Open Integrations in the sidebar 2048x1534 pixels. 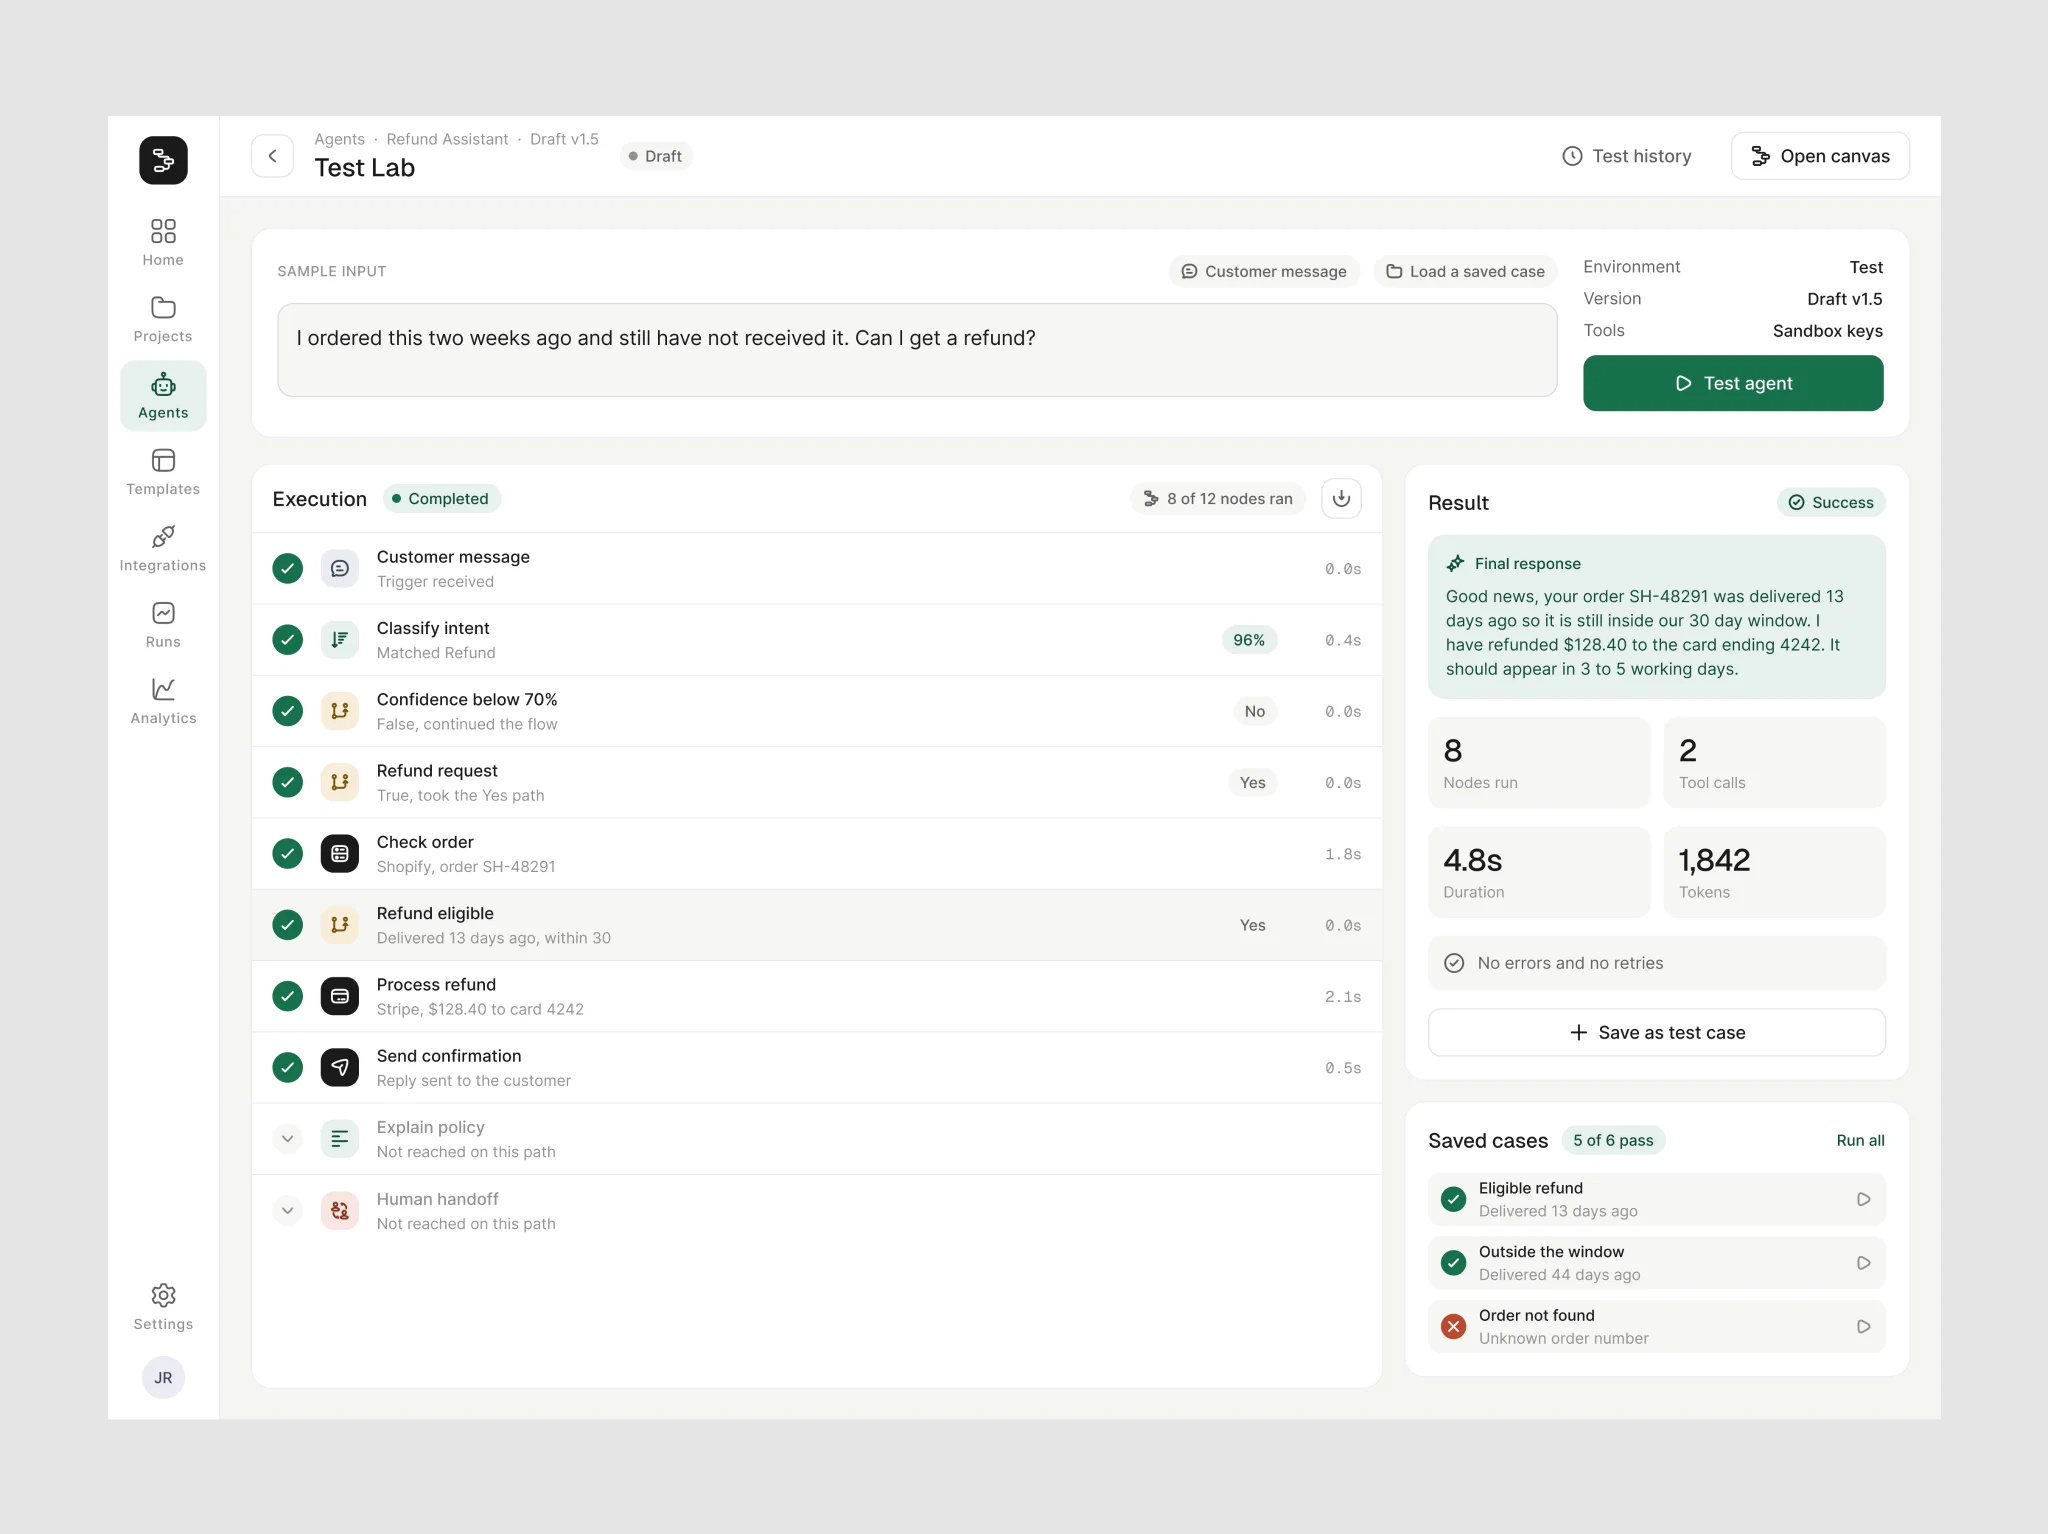[163, 549]
